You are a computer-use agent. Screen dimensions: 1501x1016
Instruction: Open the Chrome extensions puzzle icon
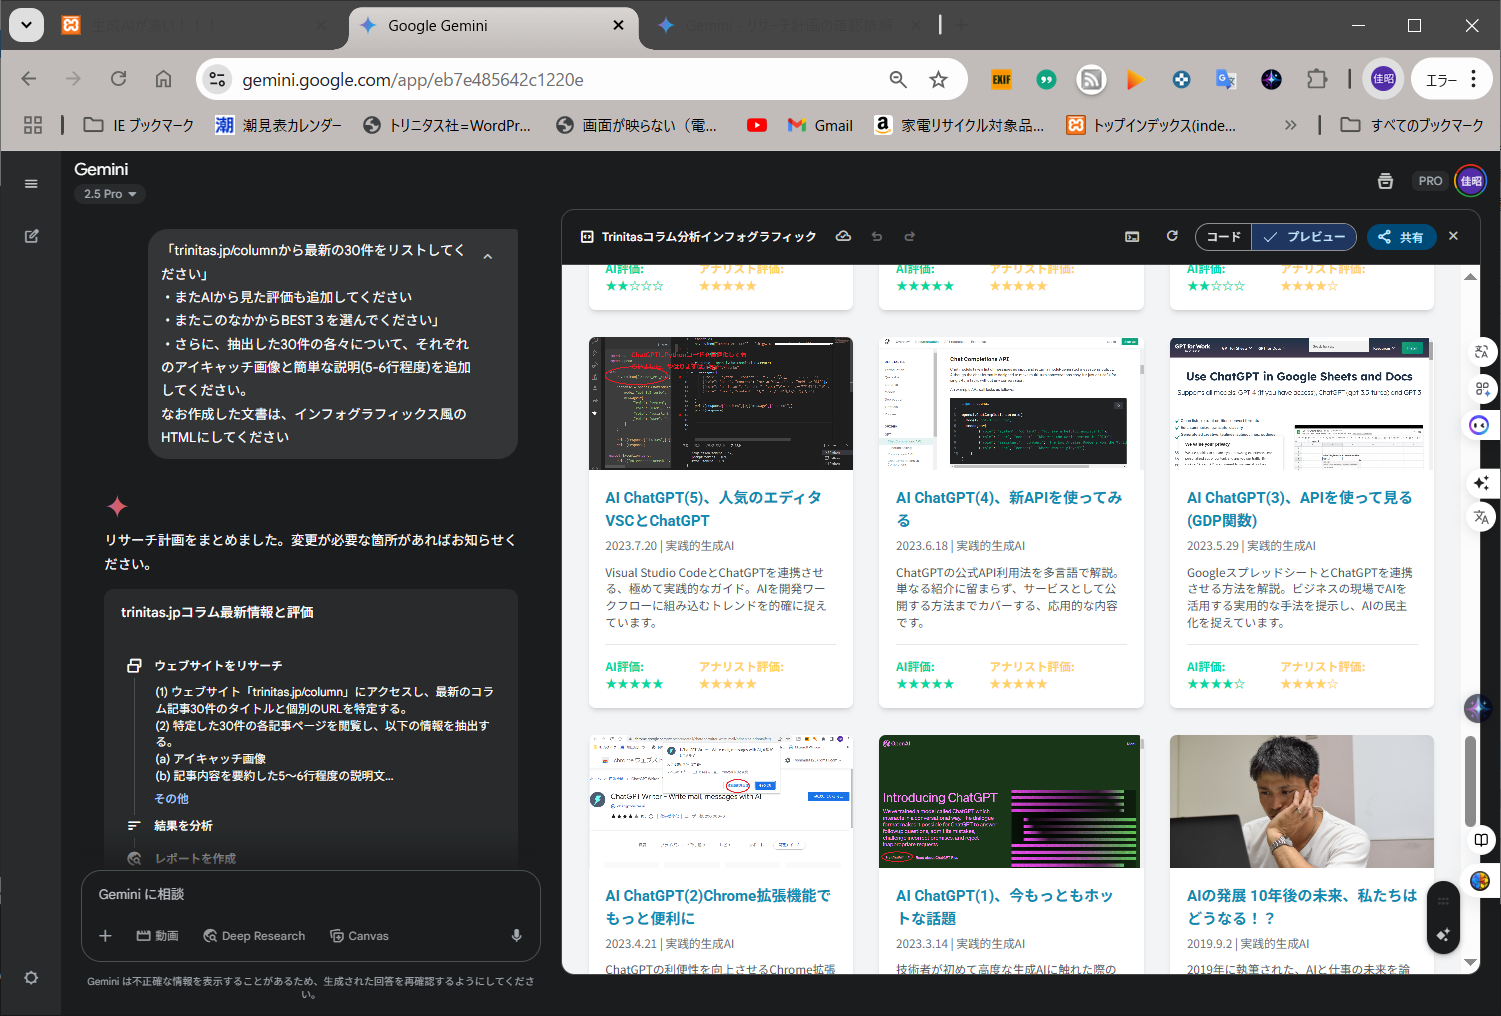(x=1317, y=79)
